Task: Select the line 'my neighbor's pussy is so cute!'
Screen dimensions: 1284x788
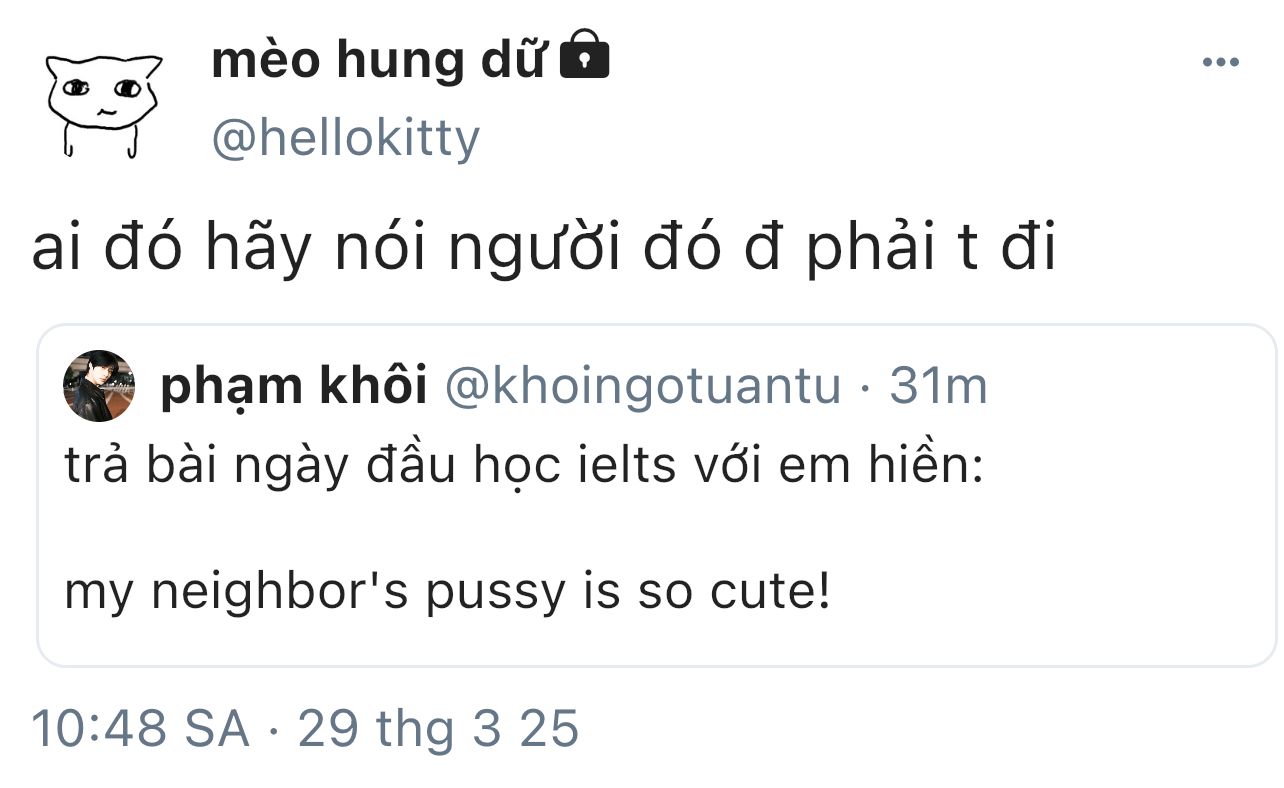Action: pyautogui.click(x=447, y=594)
